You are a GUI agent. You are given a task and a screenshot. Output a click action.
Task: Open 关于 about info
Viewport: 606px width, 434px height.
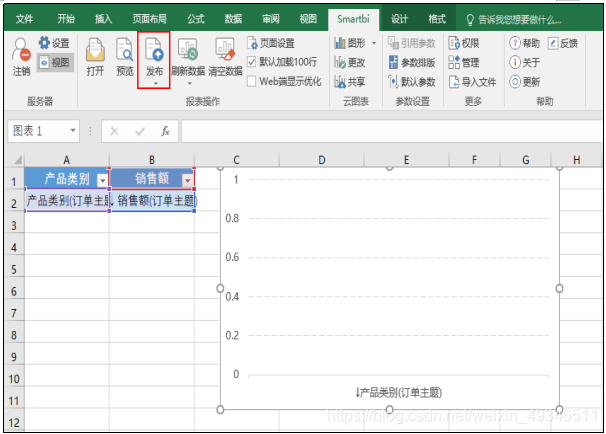[524, 62]
